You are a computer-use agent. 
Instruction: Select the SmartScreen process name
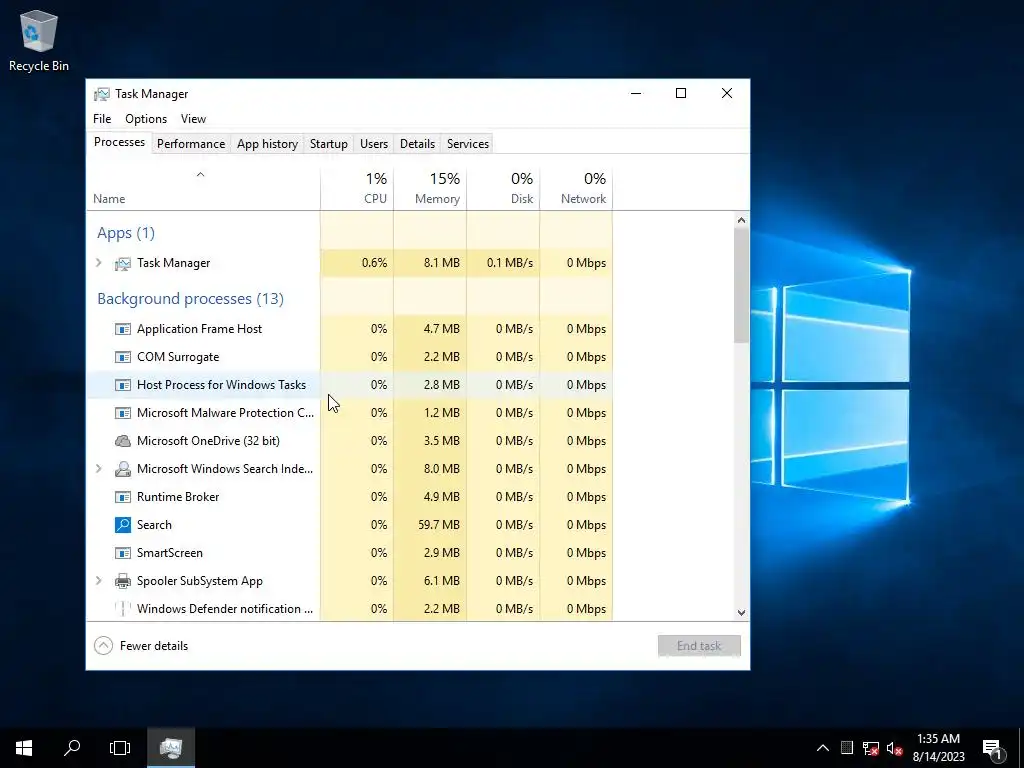point(170,553)
